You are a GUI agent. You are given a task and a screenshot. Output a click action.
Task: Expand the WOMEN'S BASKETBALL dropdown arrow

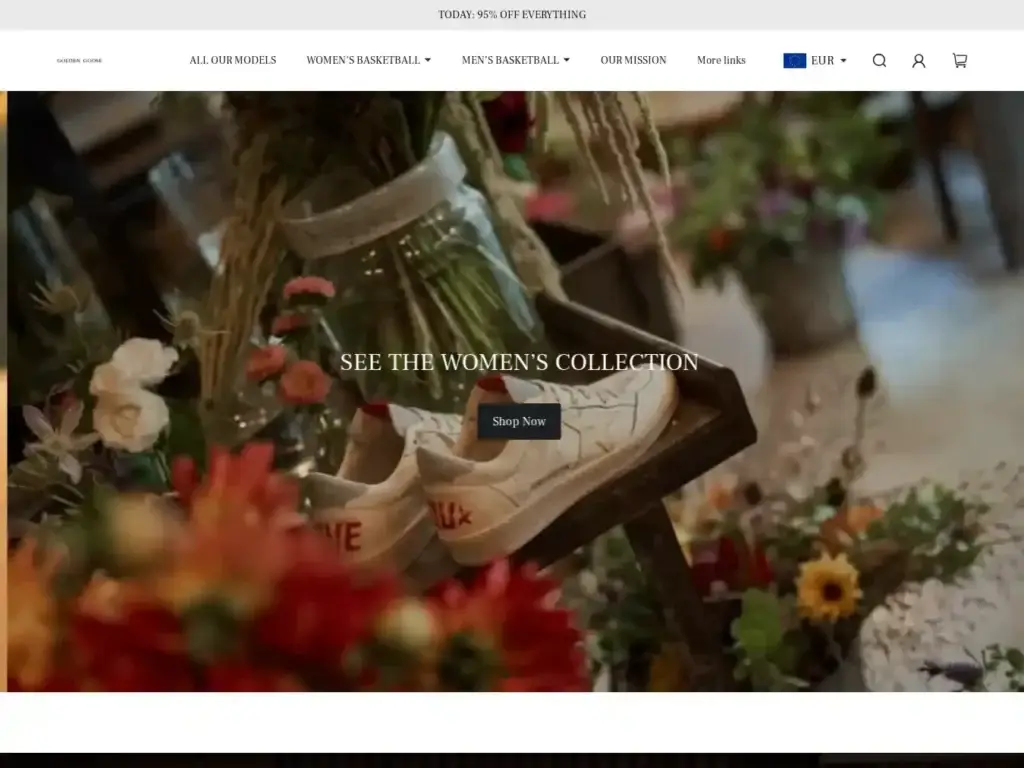[x=428, y=60]
